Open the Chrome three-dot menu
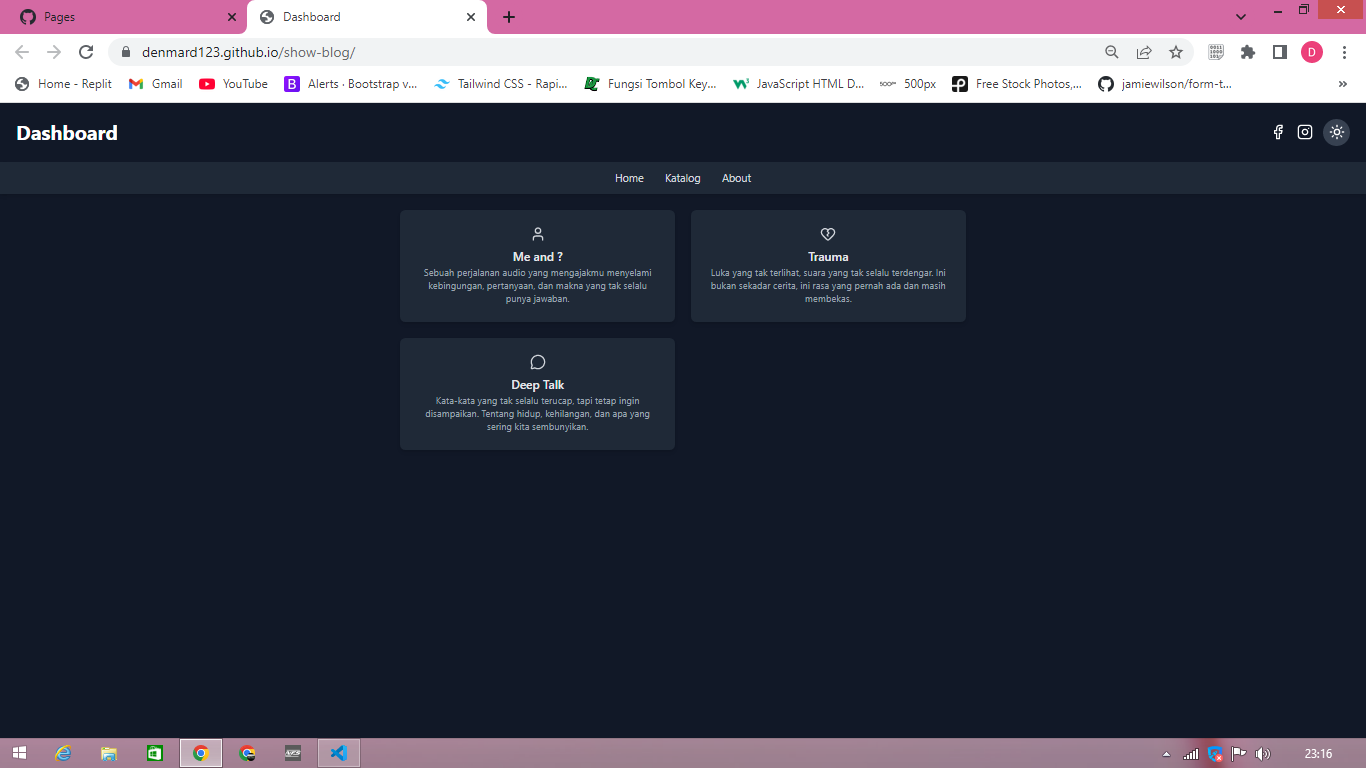 click(1344, 52)
